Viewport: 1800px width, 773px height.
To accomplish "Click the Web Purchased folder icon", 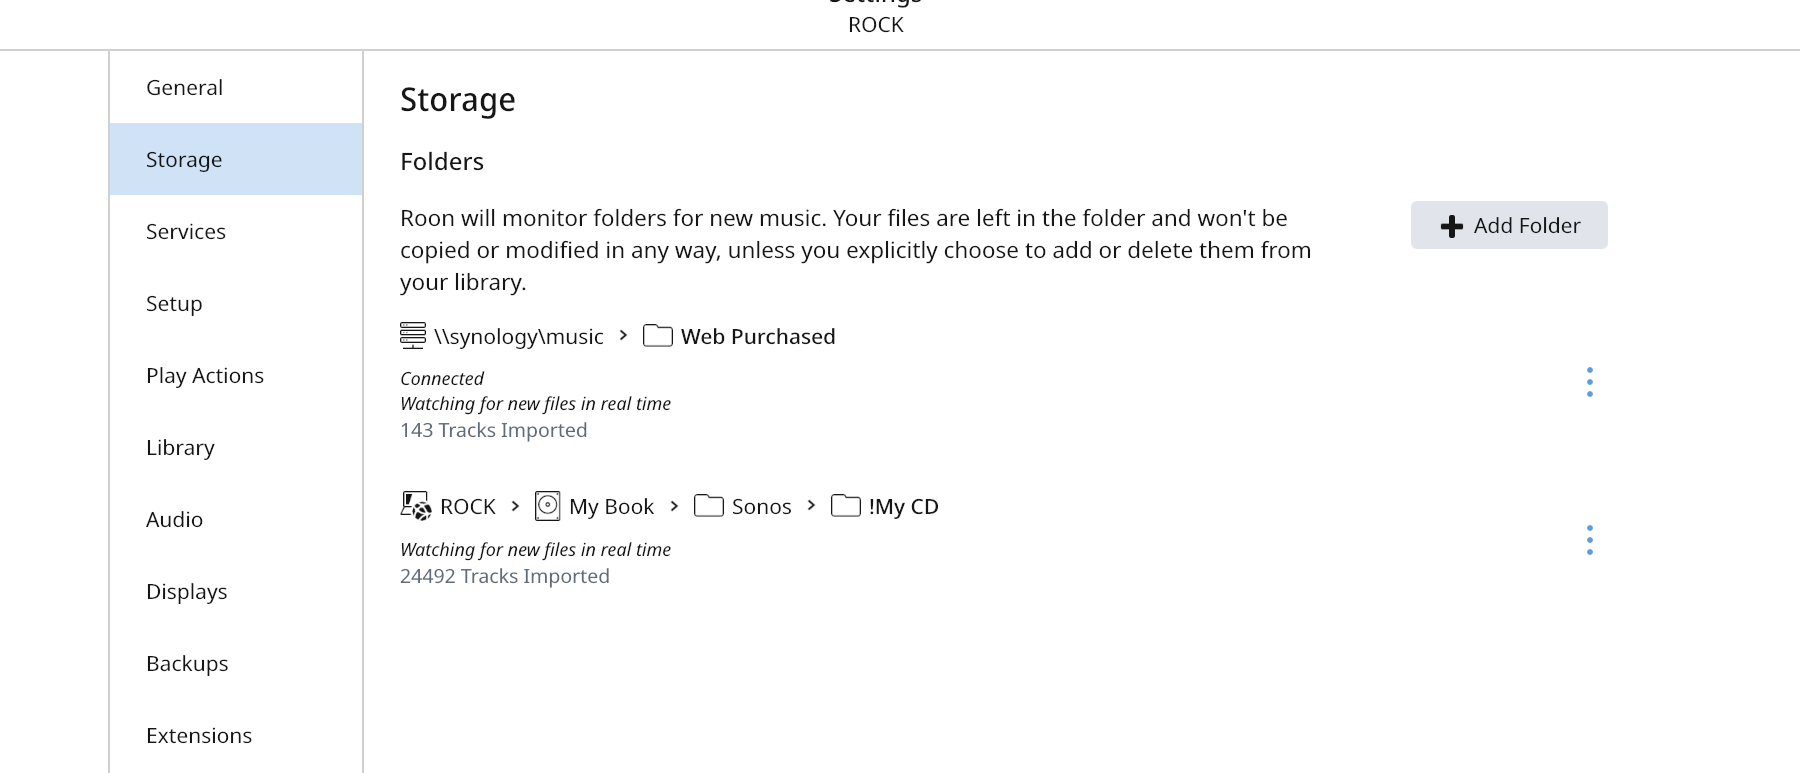I will [657, 336].
